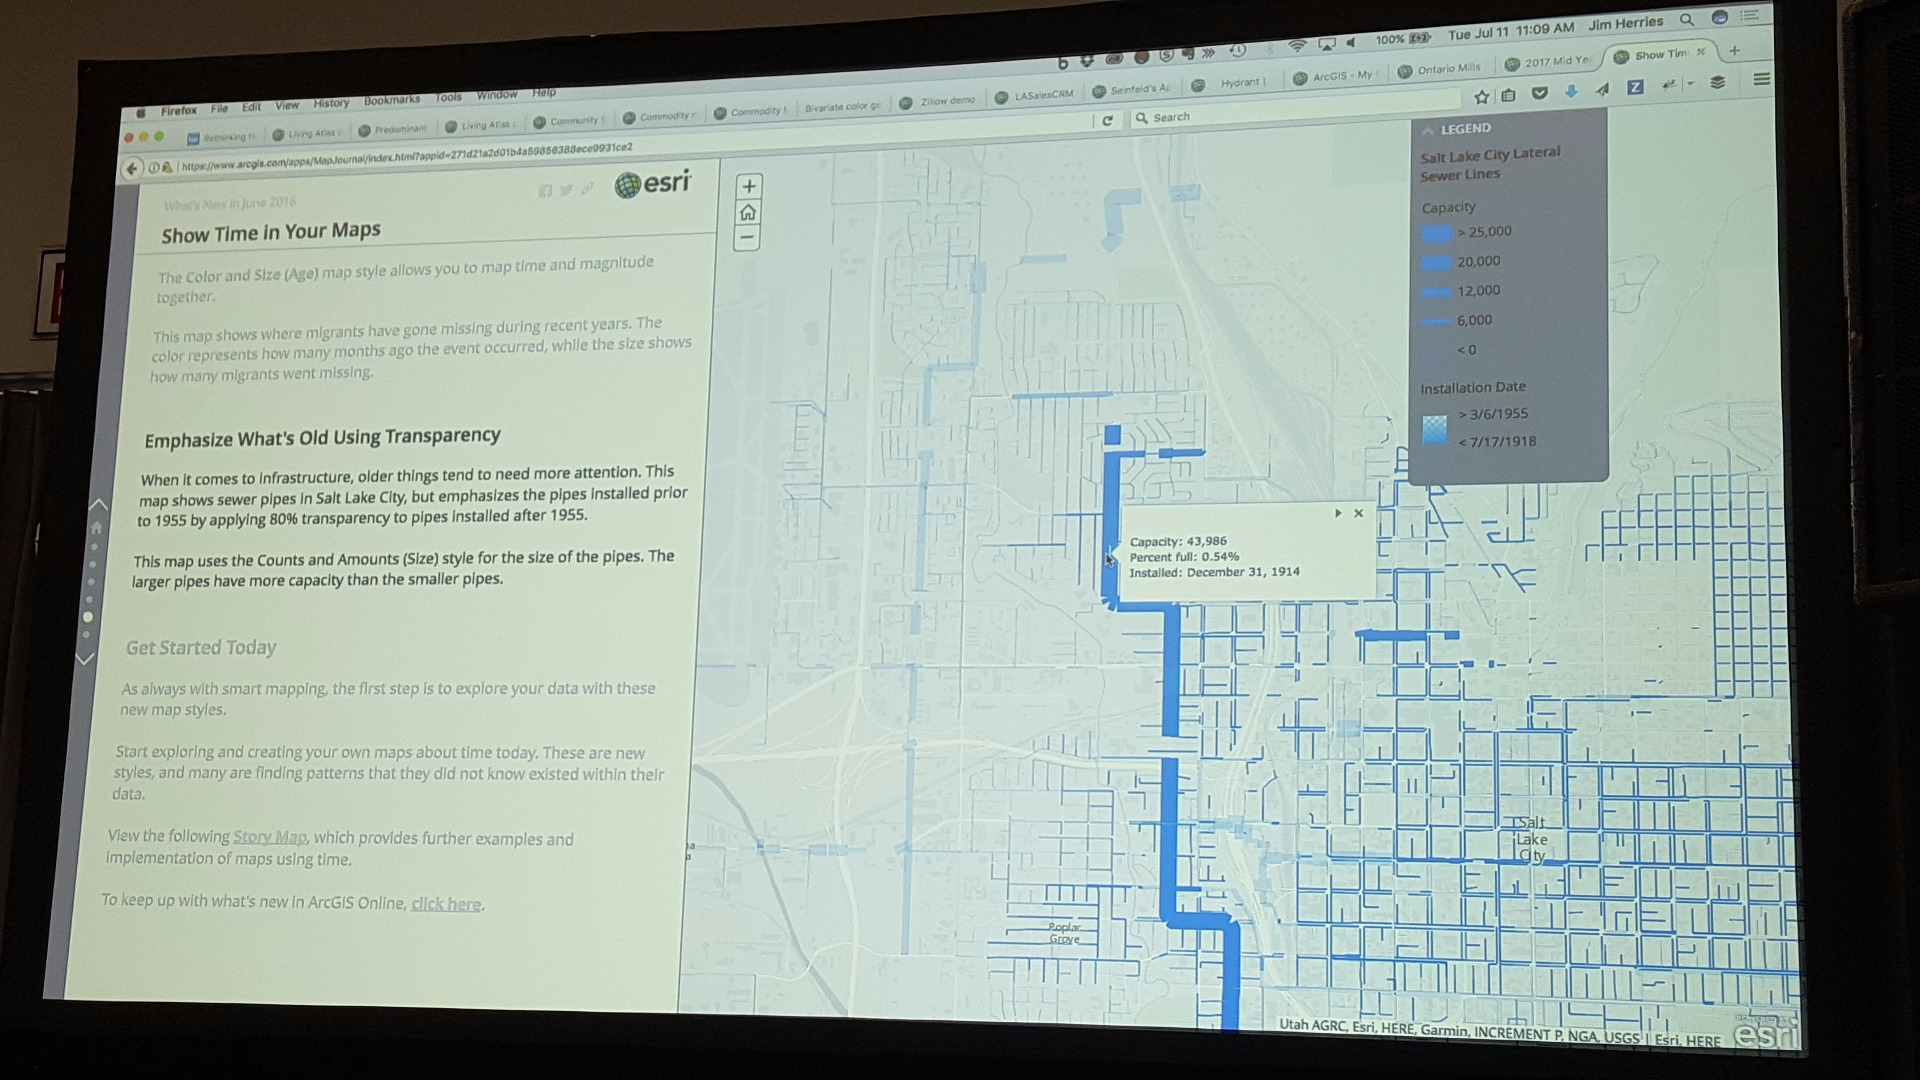Open macOS Notification Center
Image resolution: width=1920 pixels, height=1080 pixels.
coord(1749,16)
